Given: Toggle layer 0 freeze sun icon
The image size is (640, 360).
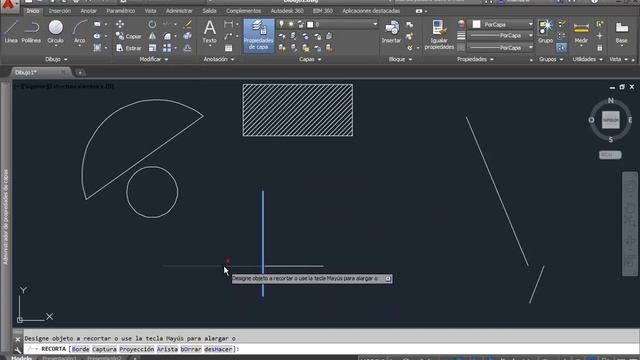Looking at the screenshot, I should (291, 24).
